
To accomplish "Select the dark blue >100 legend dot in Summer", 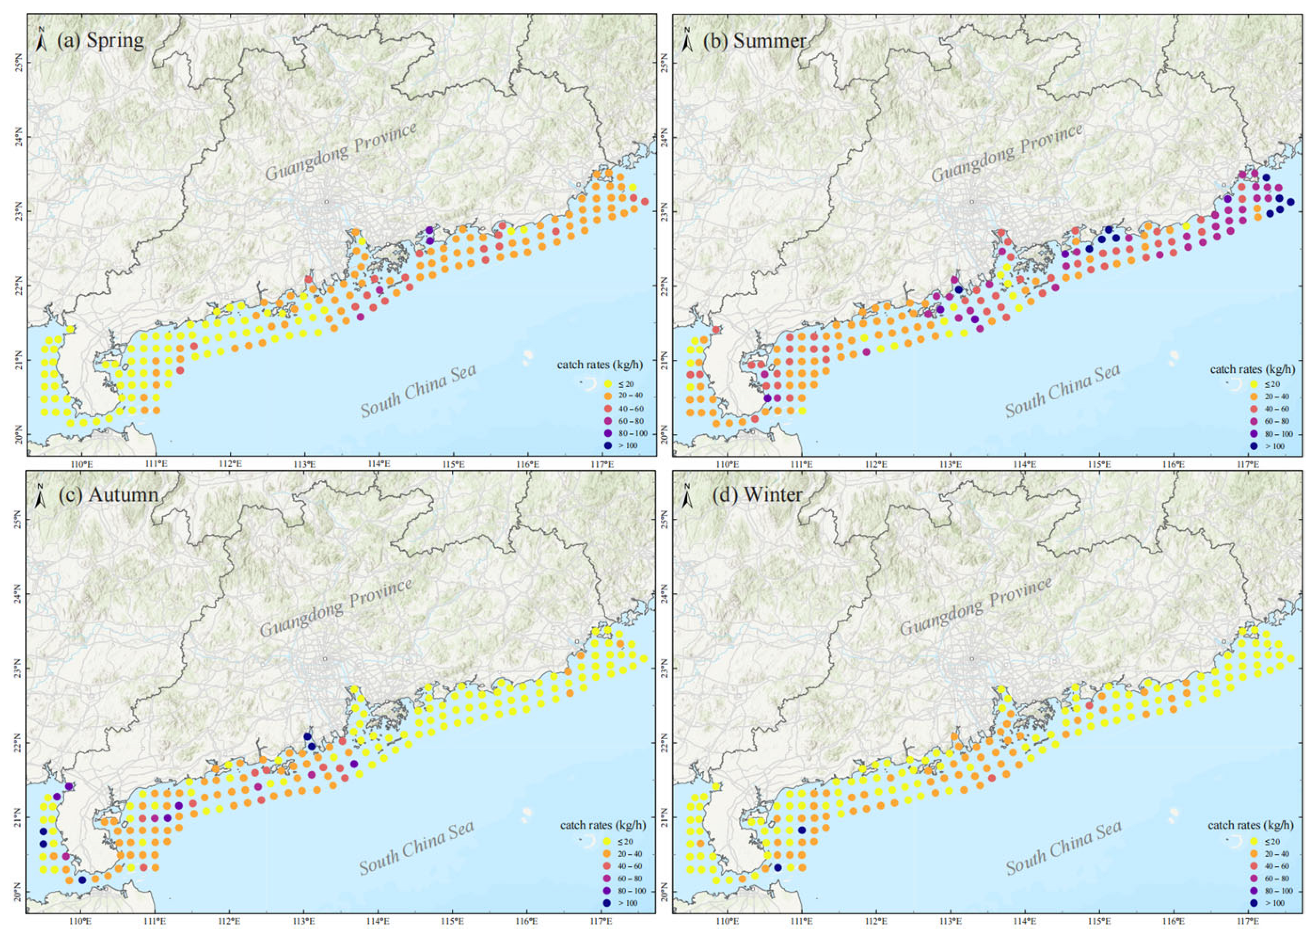I will coord(1253,446).
